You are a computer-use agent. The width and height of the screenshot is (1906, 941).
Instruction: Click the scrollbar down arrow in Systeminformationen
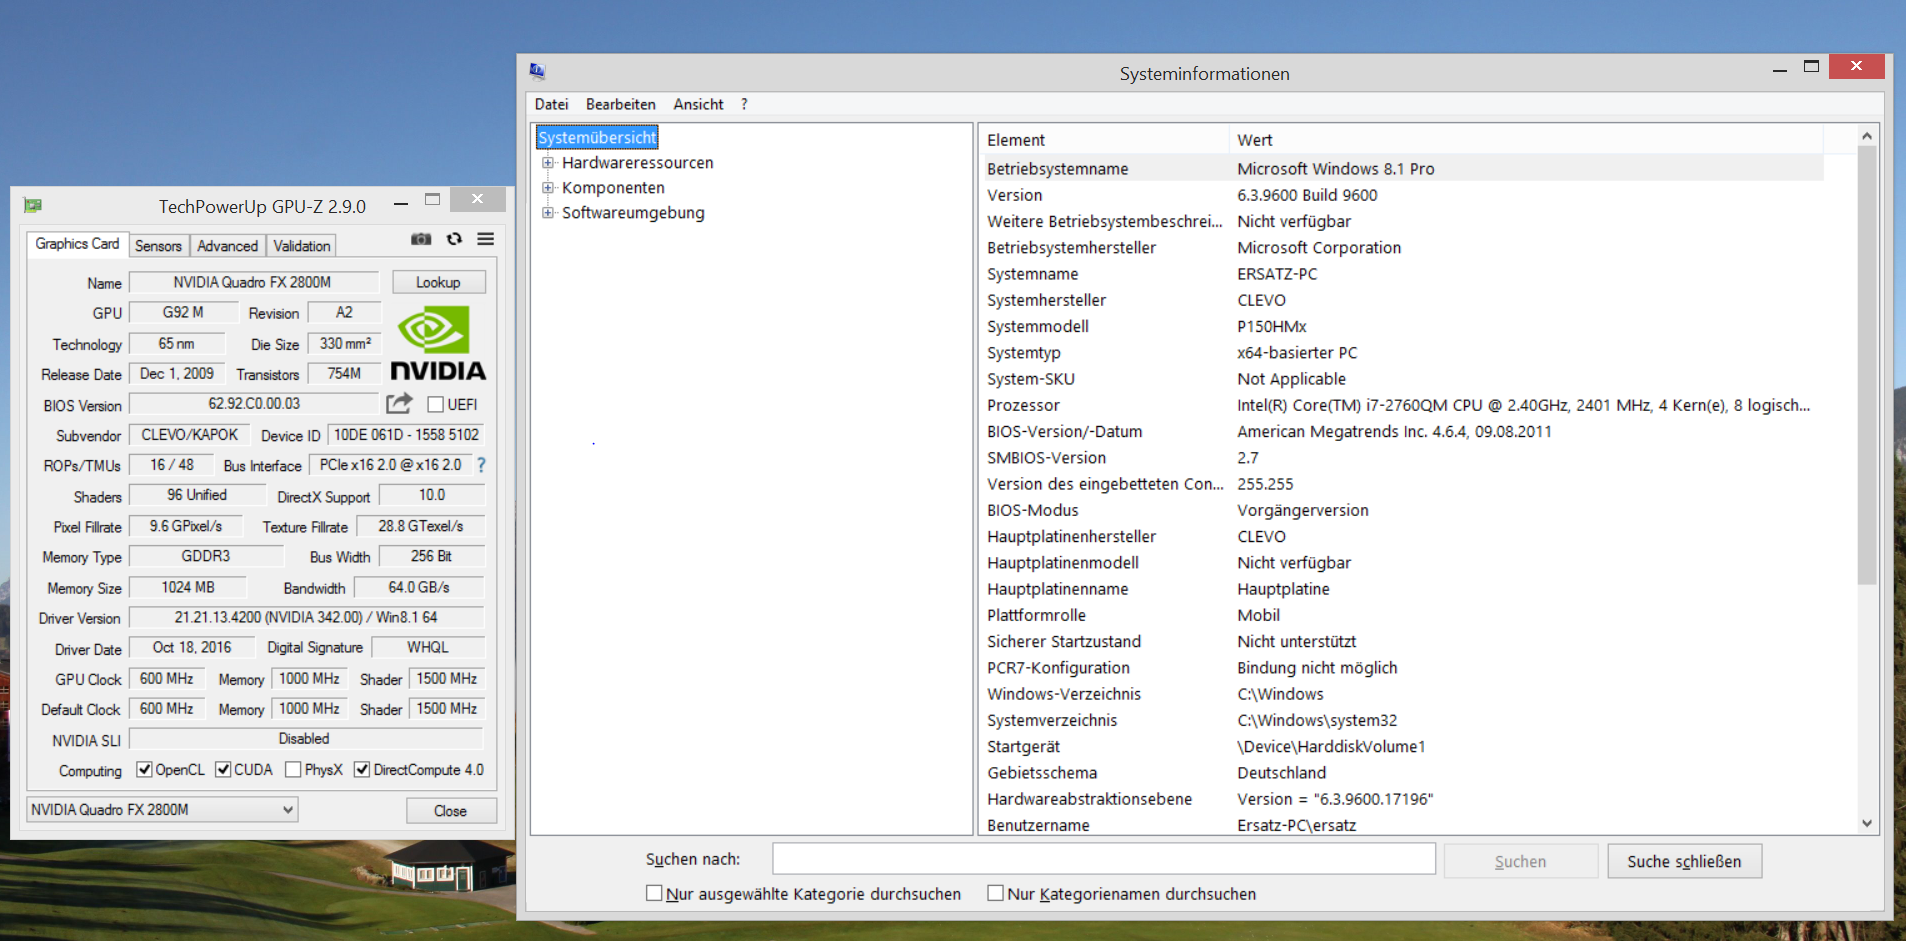[1866, 824]
